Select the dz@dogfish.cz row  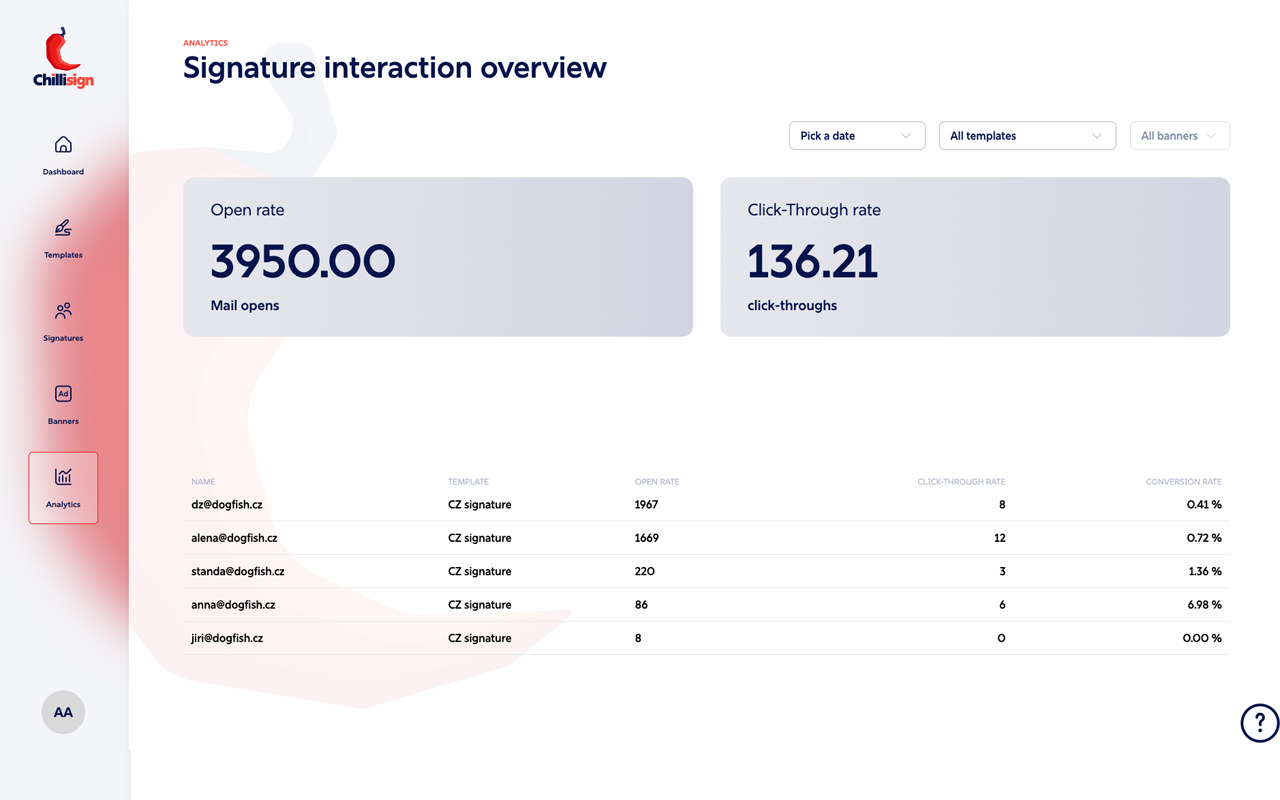pos(227,505)
